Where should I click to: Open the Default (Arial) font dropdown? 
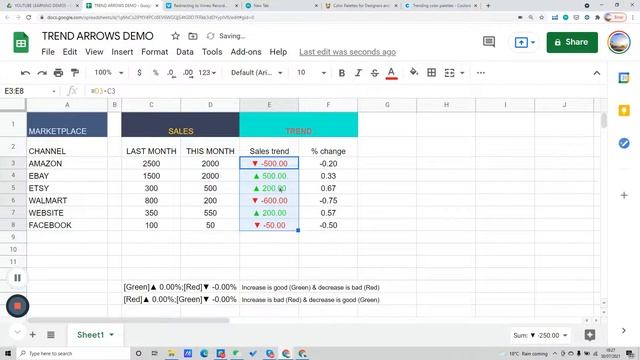[257, 73]
